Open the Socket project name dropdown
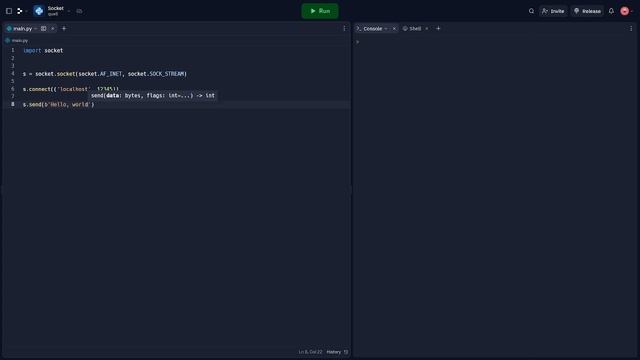 pos(69,11)
